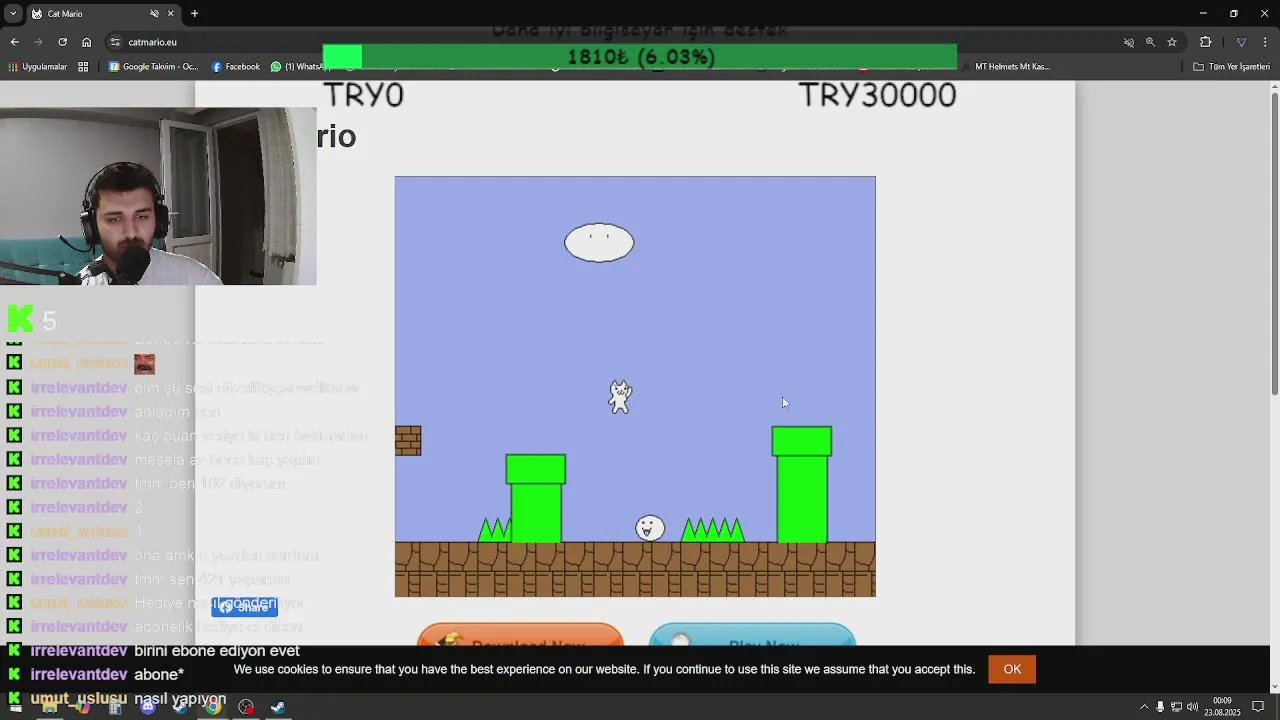Bookmark this page with the star icon
The width and height of the screenshot is (1280, 720).
point(1172,42)
